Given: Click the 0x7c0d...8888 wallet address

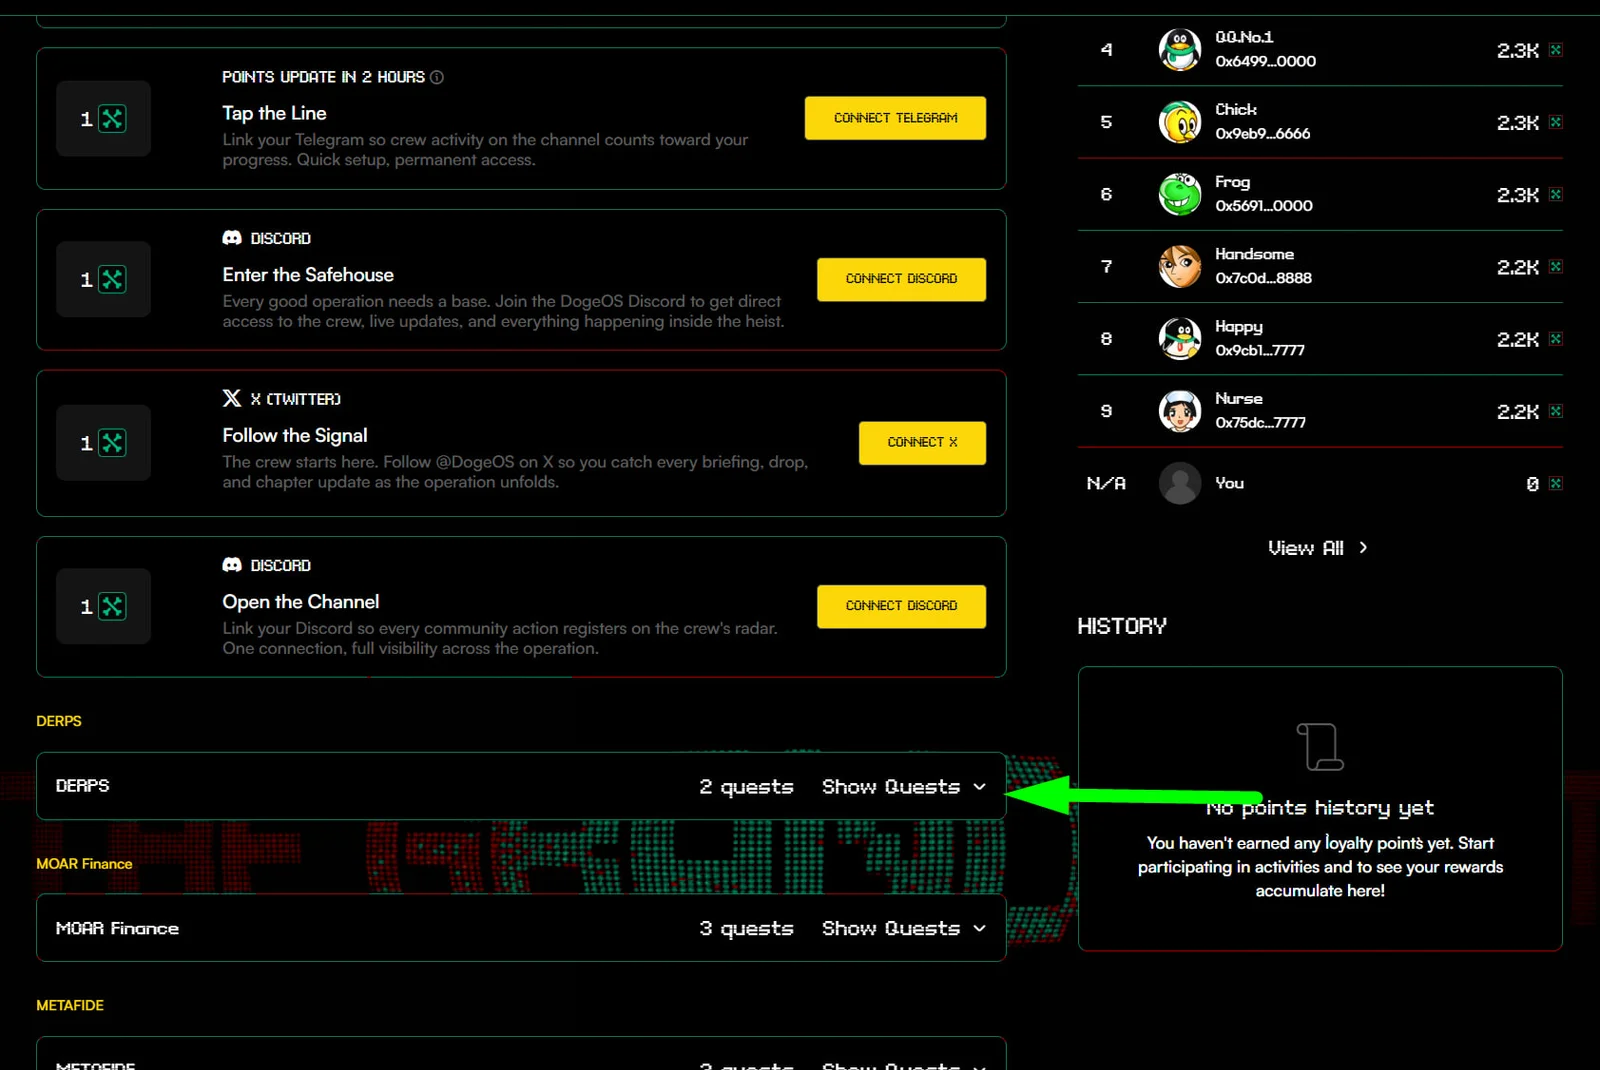Looking at the screenshot, I should coord(1263,278).
